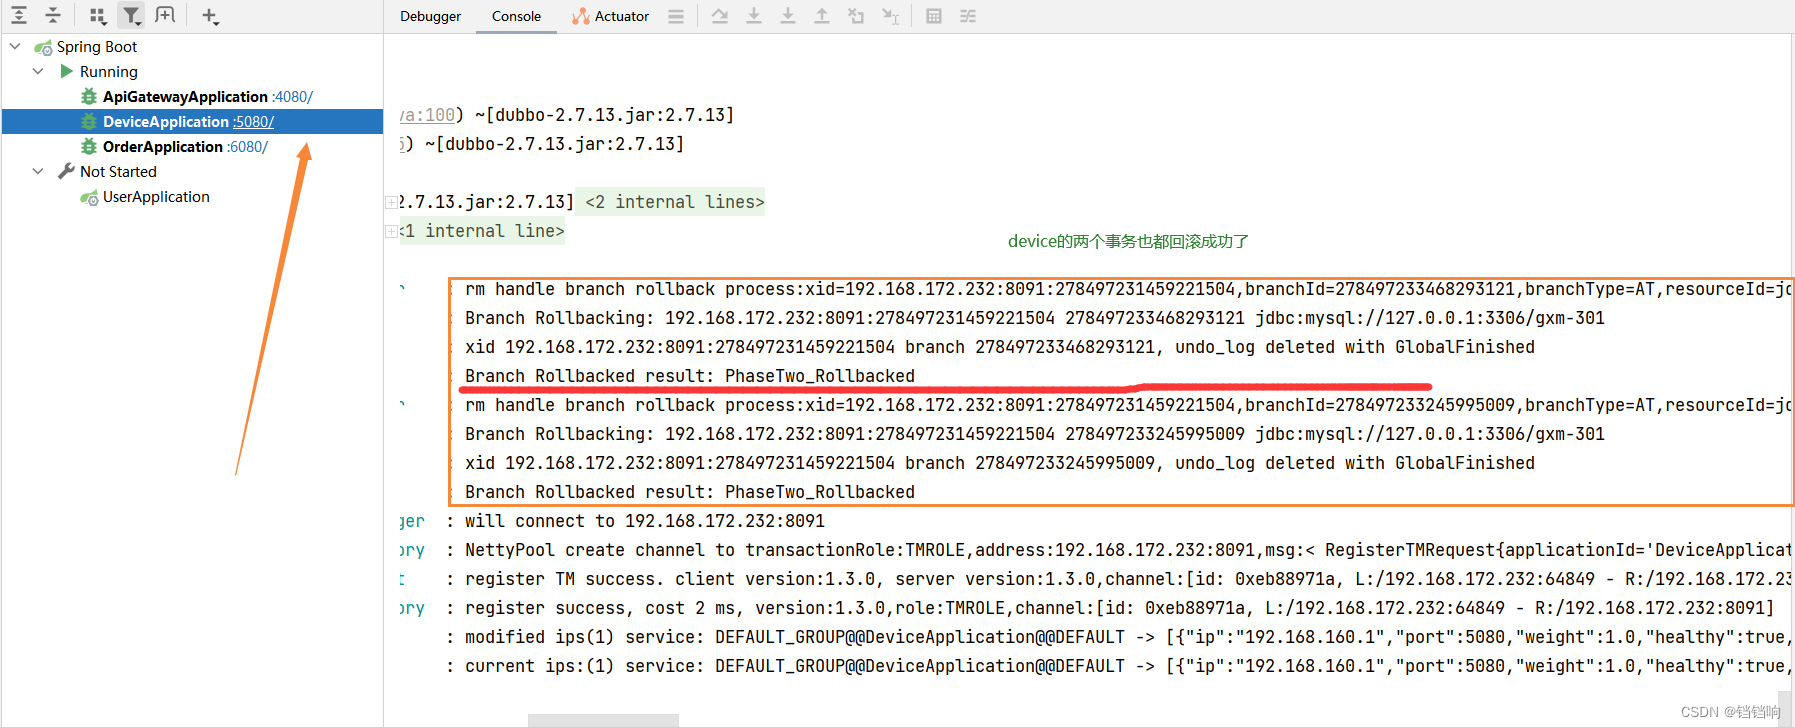Viewport: 1795px width, 728px height.
Task: Click the OrderApplication debug bug icon
Action: pos(89,146)
